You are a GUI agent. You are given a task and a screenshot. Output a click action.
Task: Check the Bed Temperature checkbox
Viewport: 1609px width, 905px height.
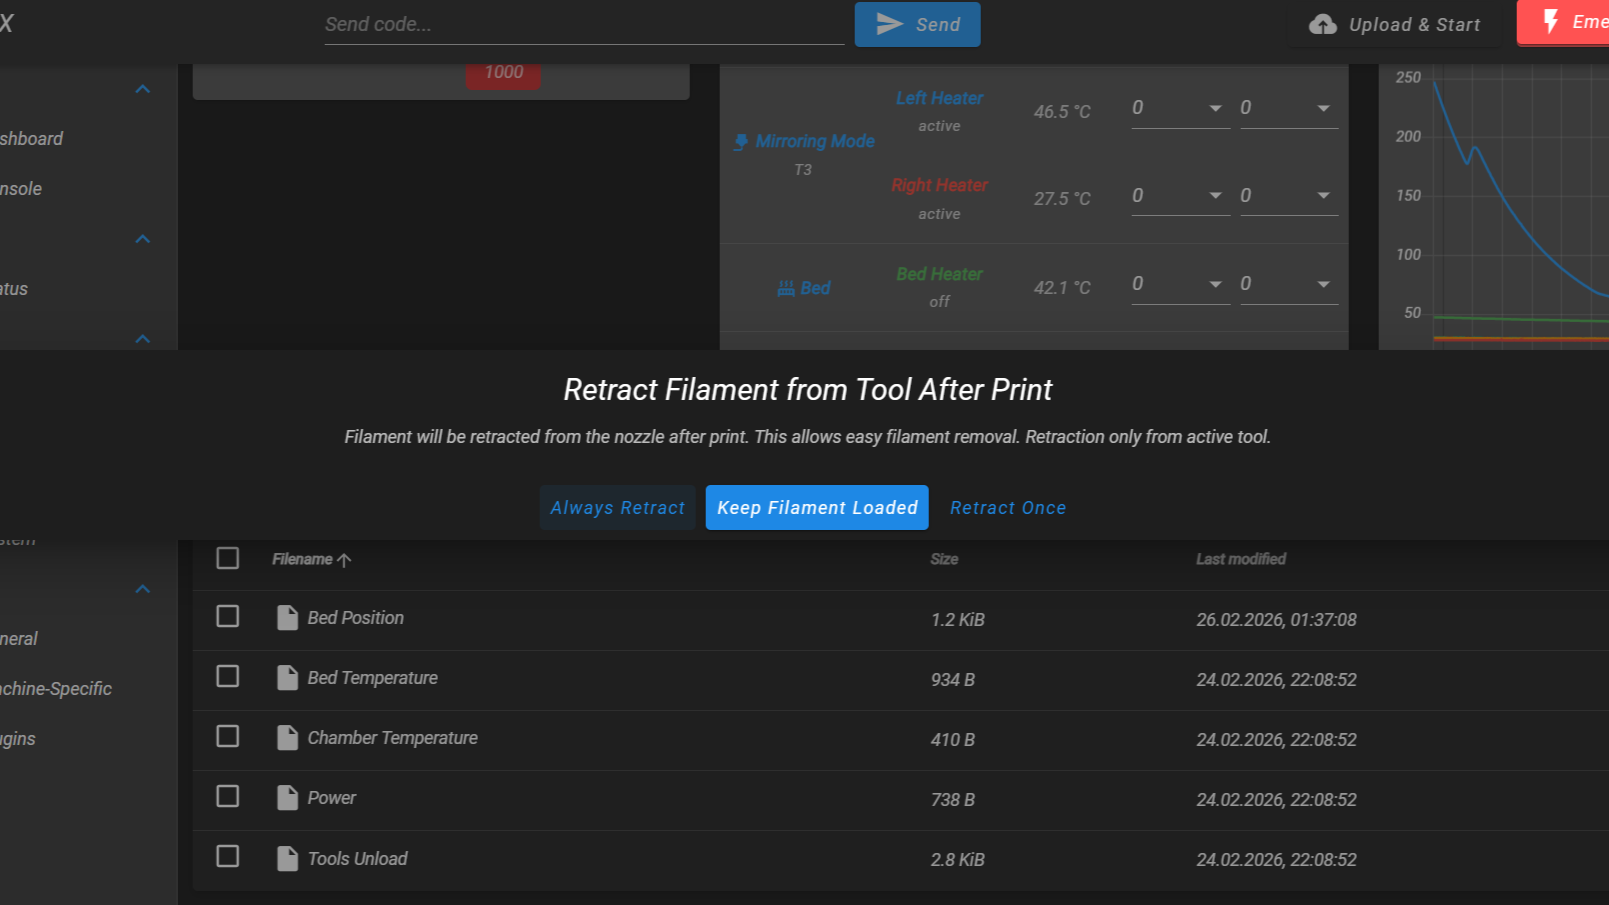pyautogui.click(x=228, y=676)
